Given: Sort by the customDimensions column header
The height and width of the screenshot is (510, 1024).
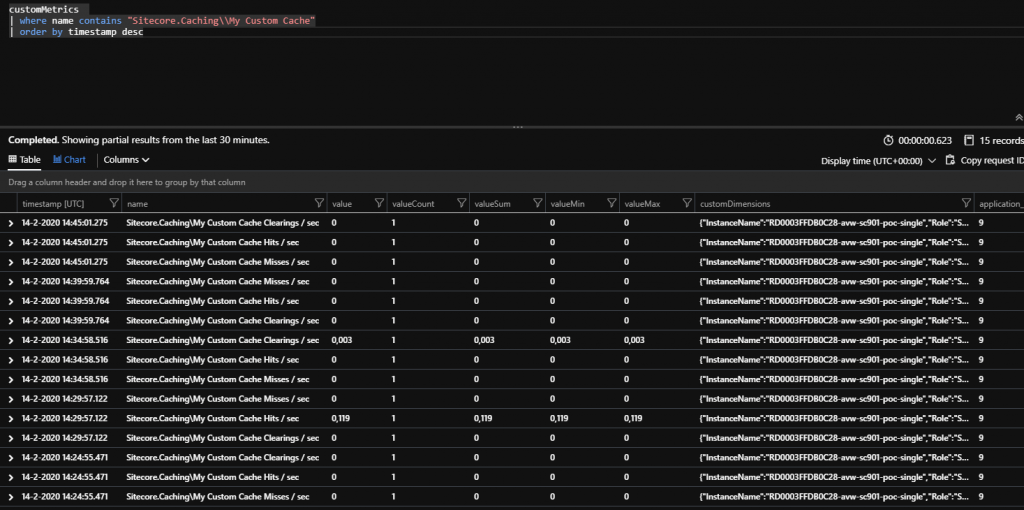Looking at the screenshot, I should tap(735, 203).
